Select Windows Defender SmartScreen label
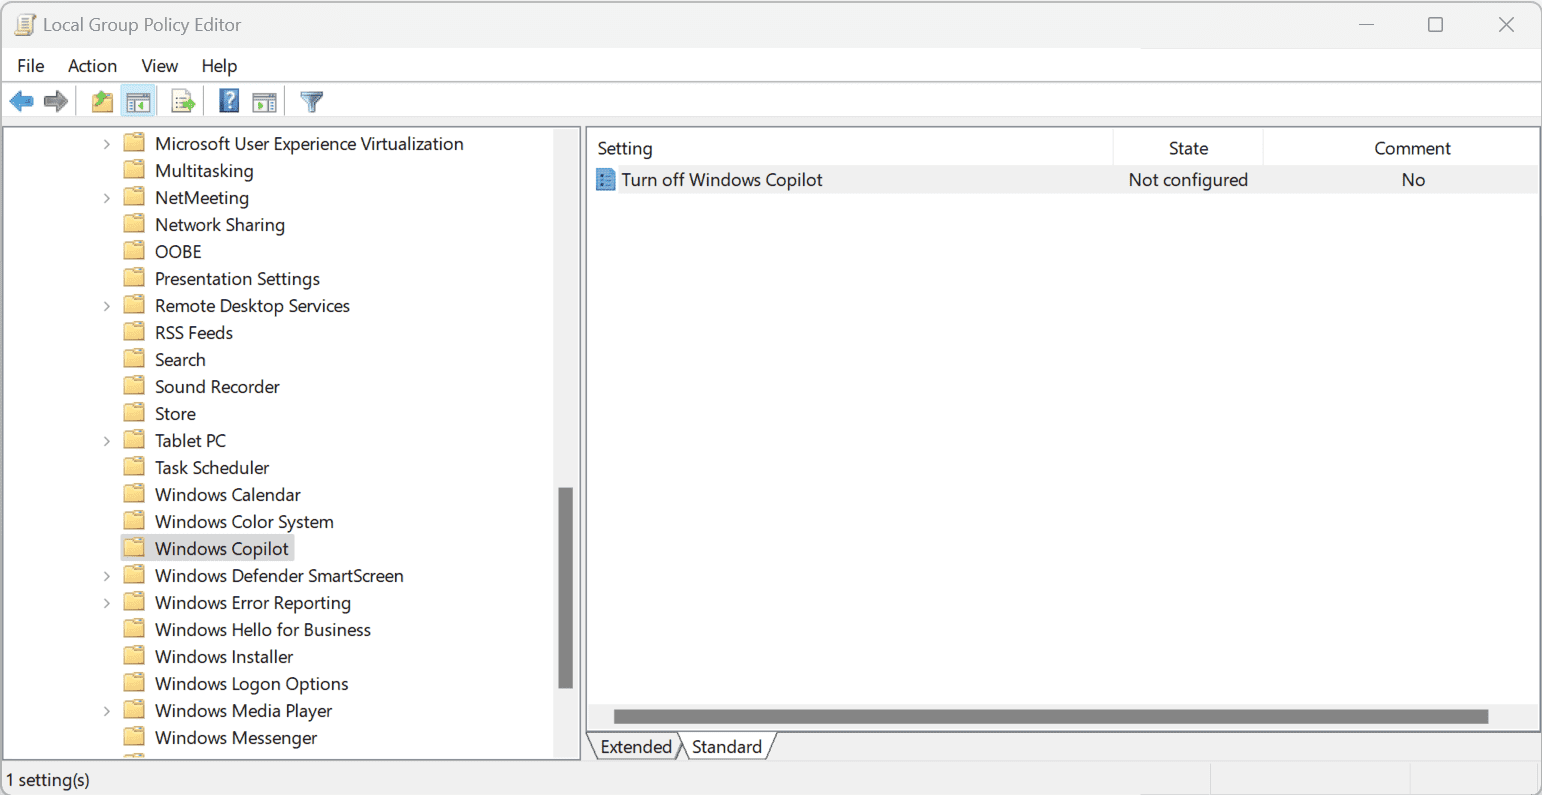The width and height of the screenshot is (1542, 795). [x=279, y=576]
